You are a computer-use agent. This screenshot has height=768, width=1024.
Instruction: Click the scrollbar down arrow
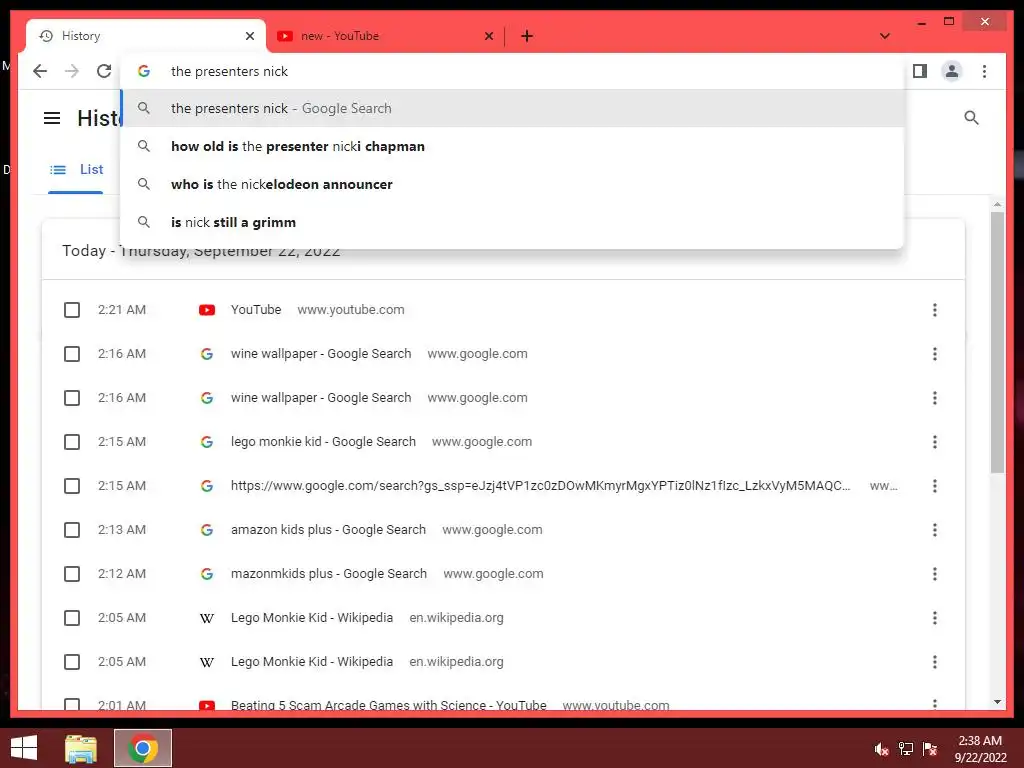pyautogui.click(x=997, y=702)
